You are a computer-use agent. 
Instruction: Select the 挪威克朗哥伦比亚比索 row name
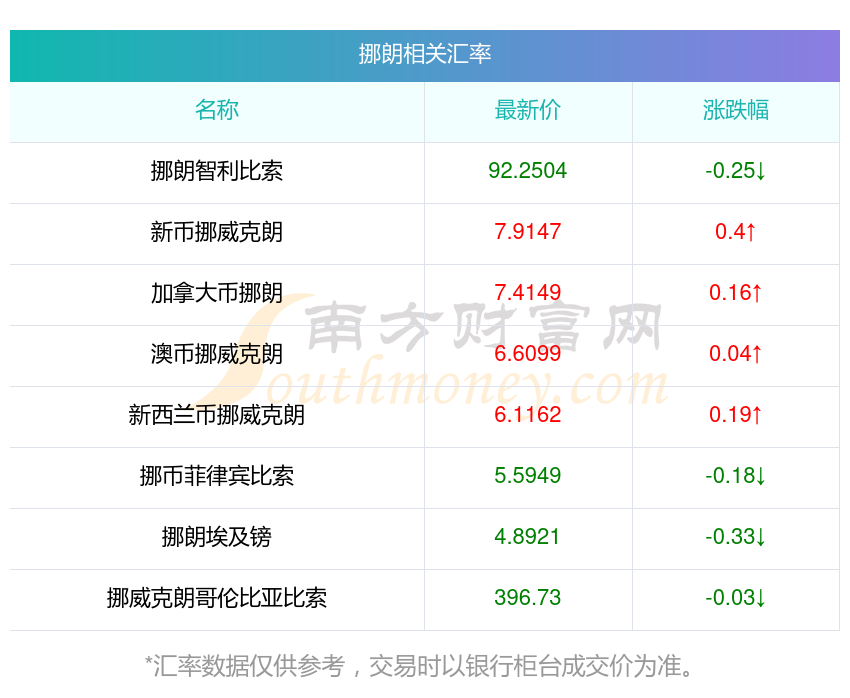[x=217, y=598]
